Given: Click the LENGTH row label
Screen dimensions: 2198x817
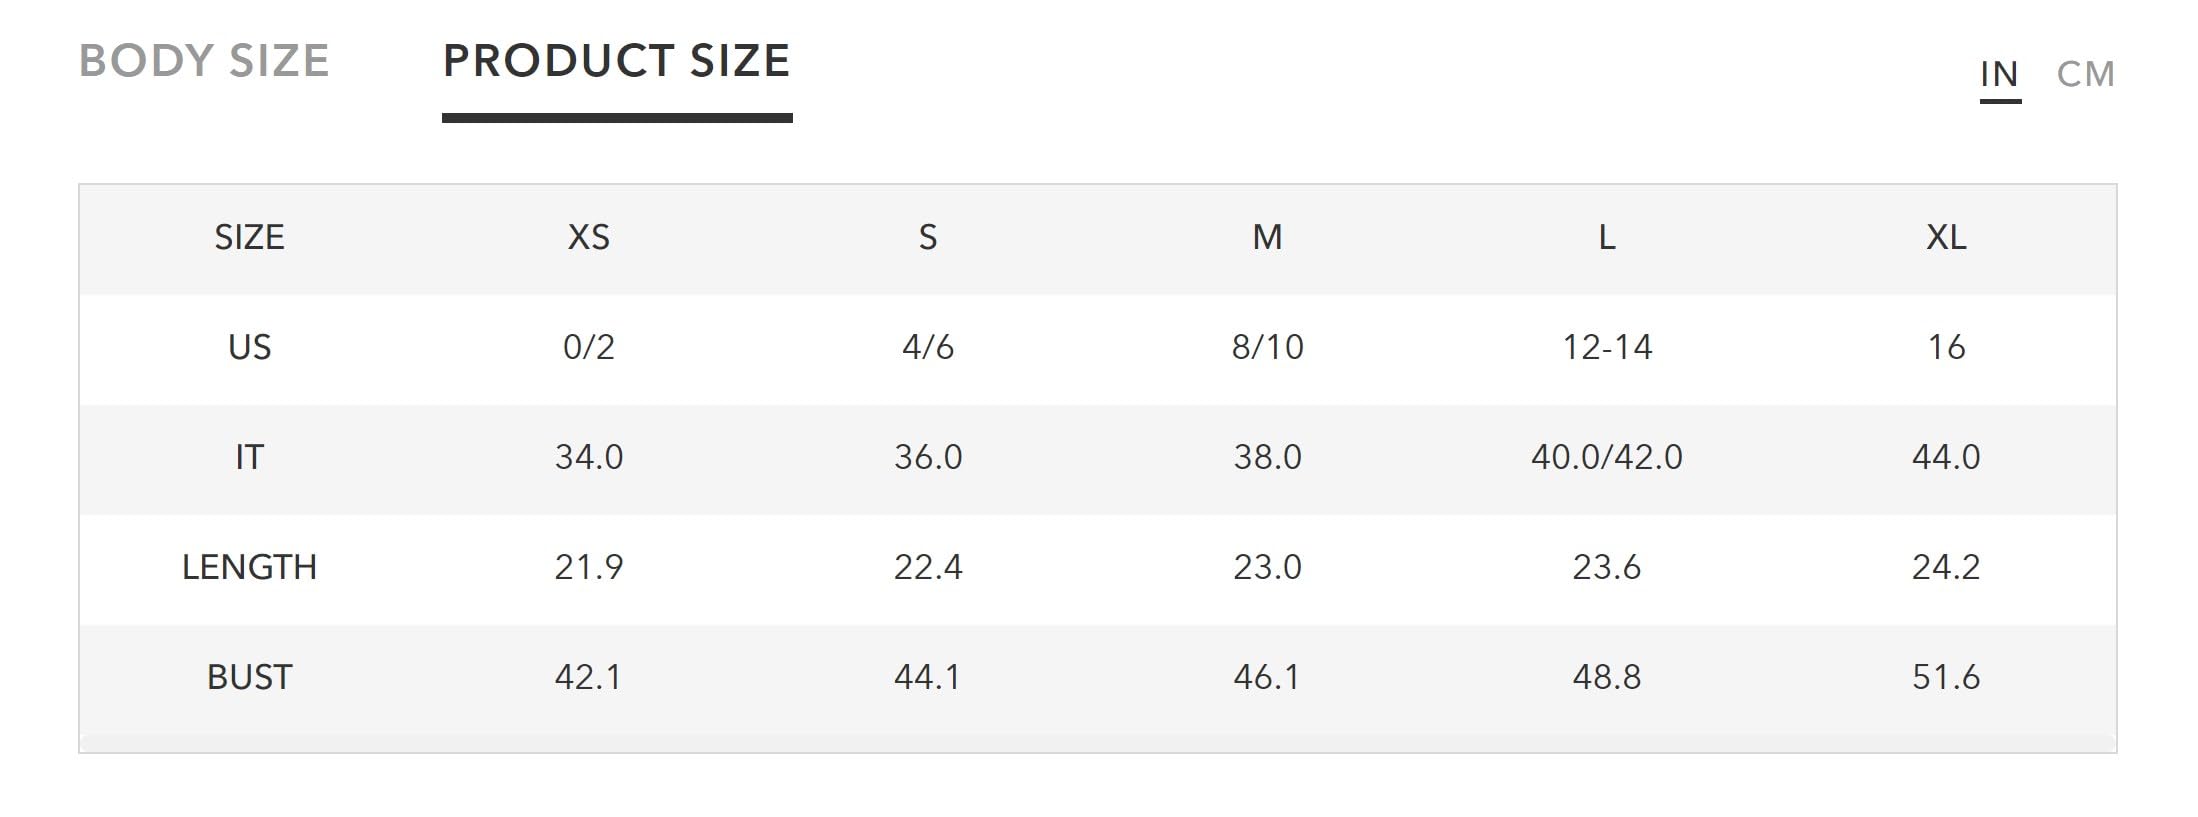Looking at the screenshot, I should pos(249,568).
